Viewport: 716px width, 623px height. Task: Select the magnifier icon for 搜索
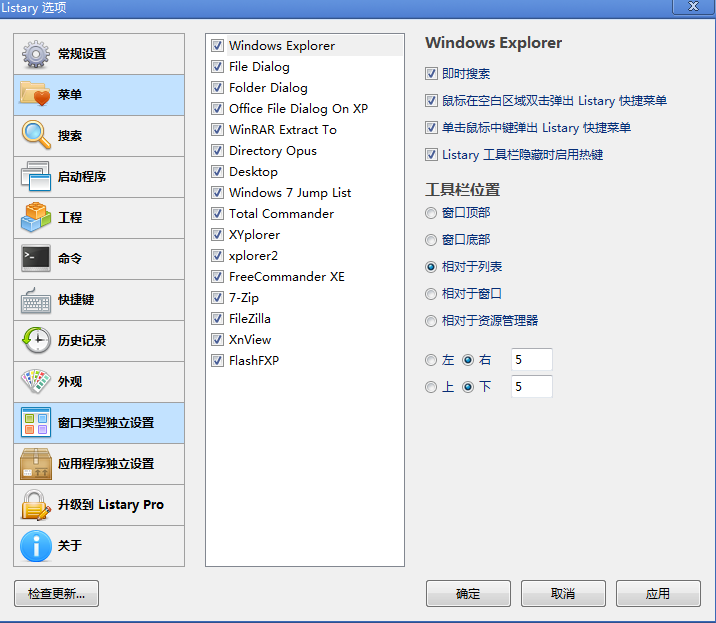click(x=36, y=135)
